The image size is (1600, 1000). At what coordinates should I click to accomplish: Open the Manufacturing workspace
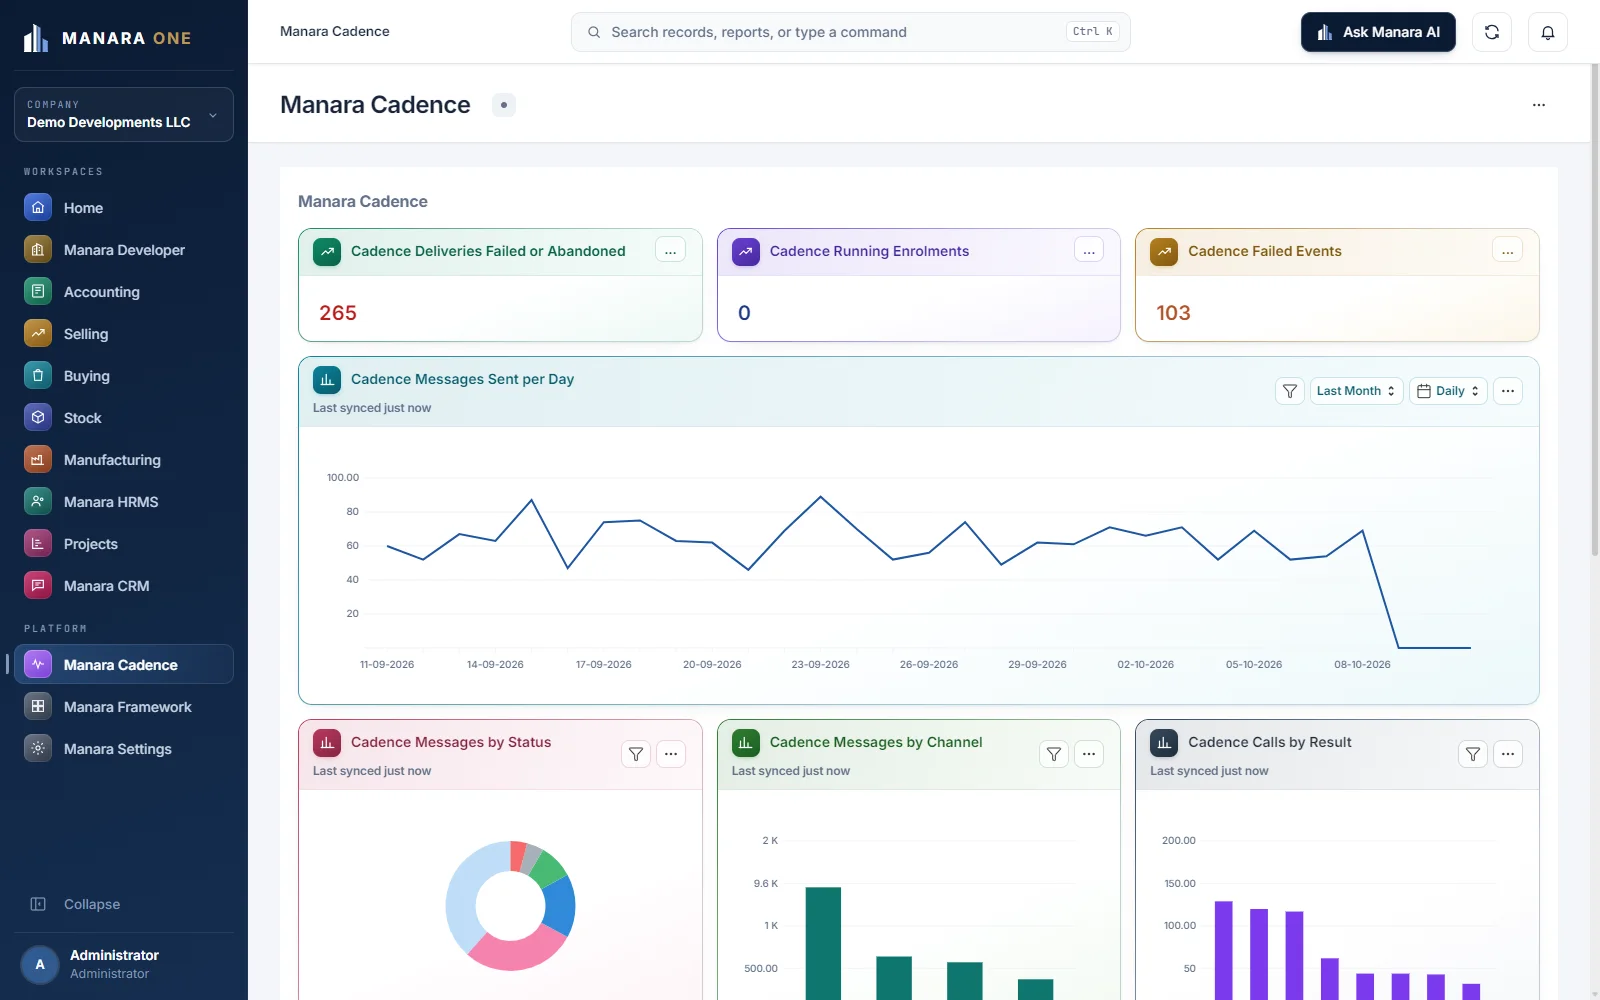pyautogui.click(x=124, y=460)
